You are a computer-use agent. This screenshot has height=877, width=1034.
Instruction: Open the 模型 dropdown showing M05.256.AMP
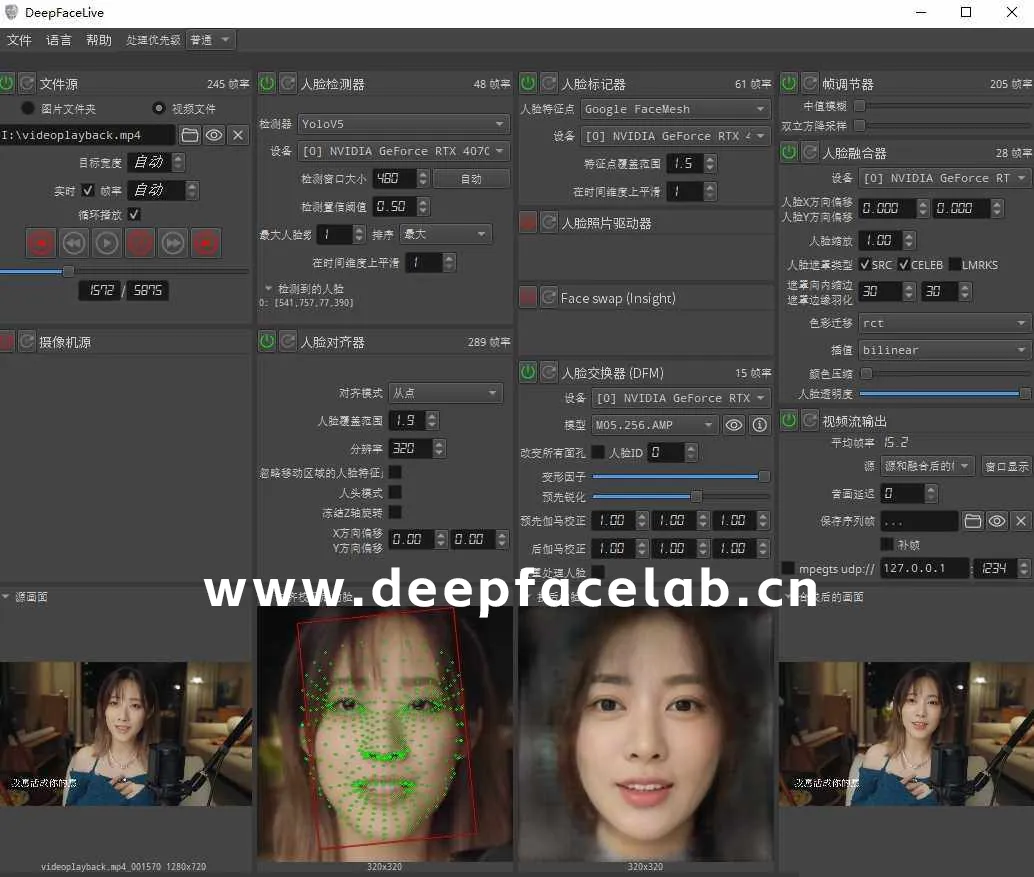[x=654, y=425]
